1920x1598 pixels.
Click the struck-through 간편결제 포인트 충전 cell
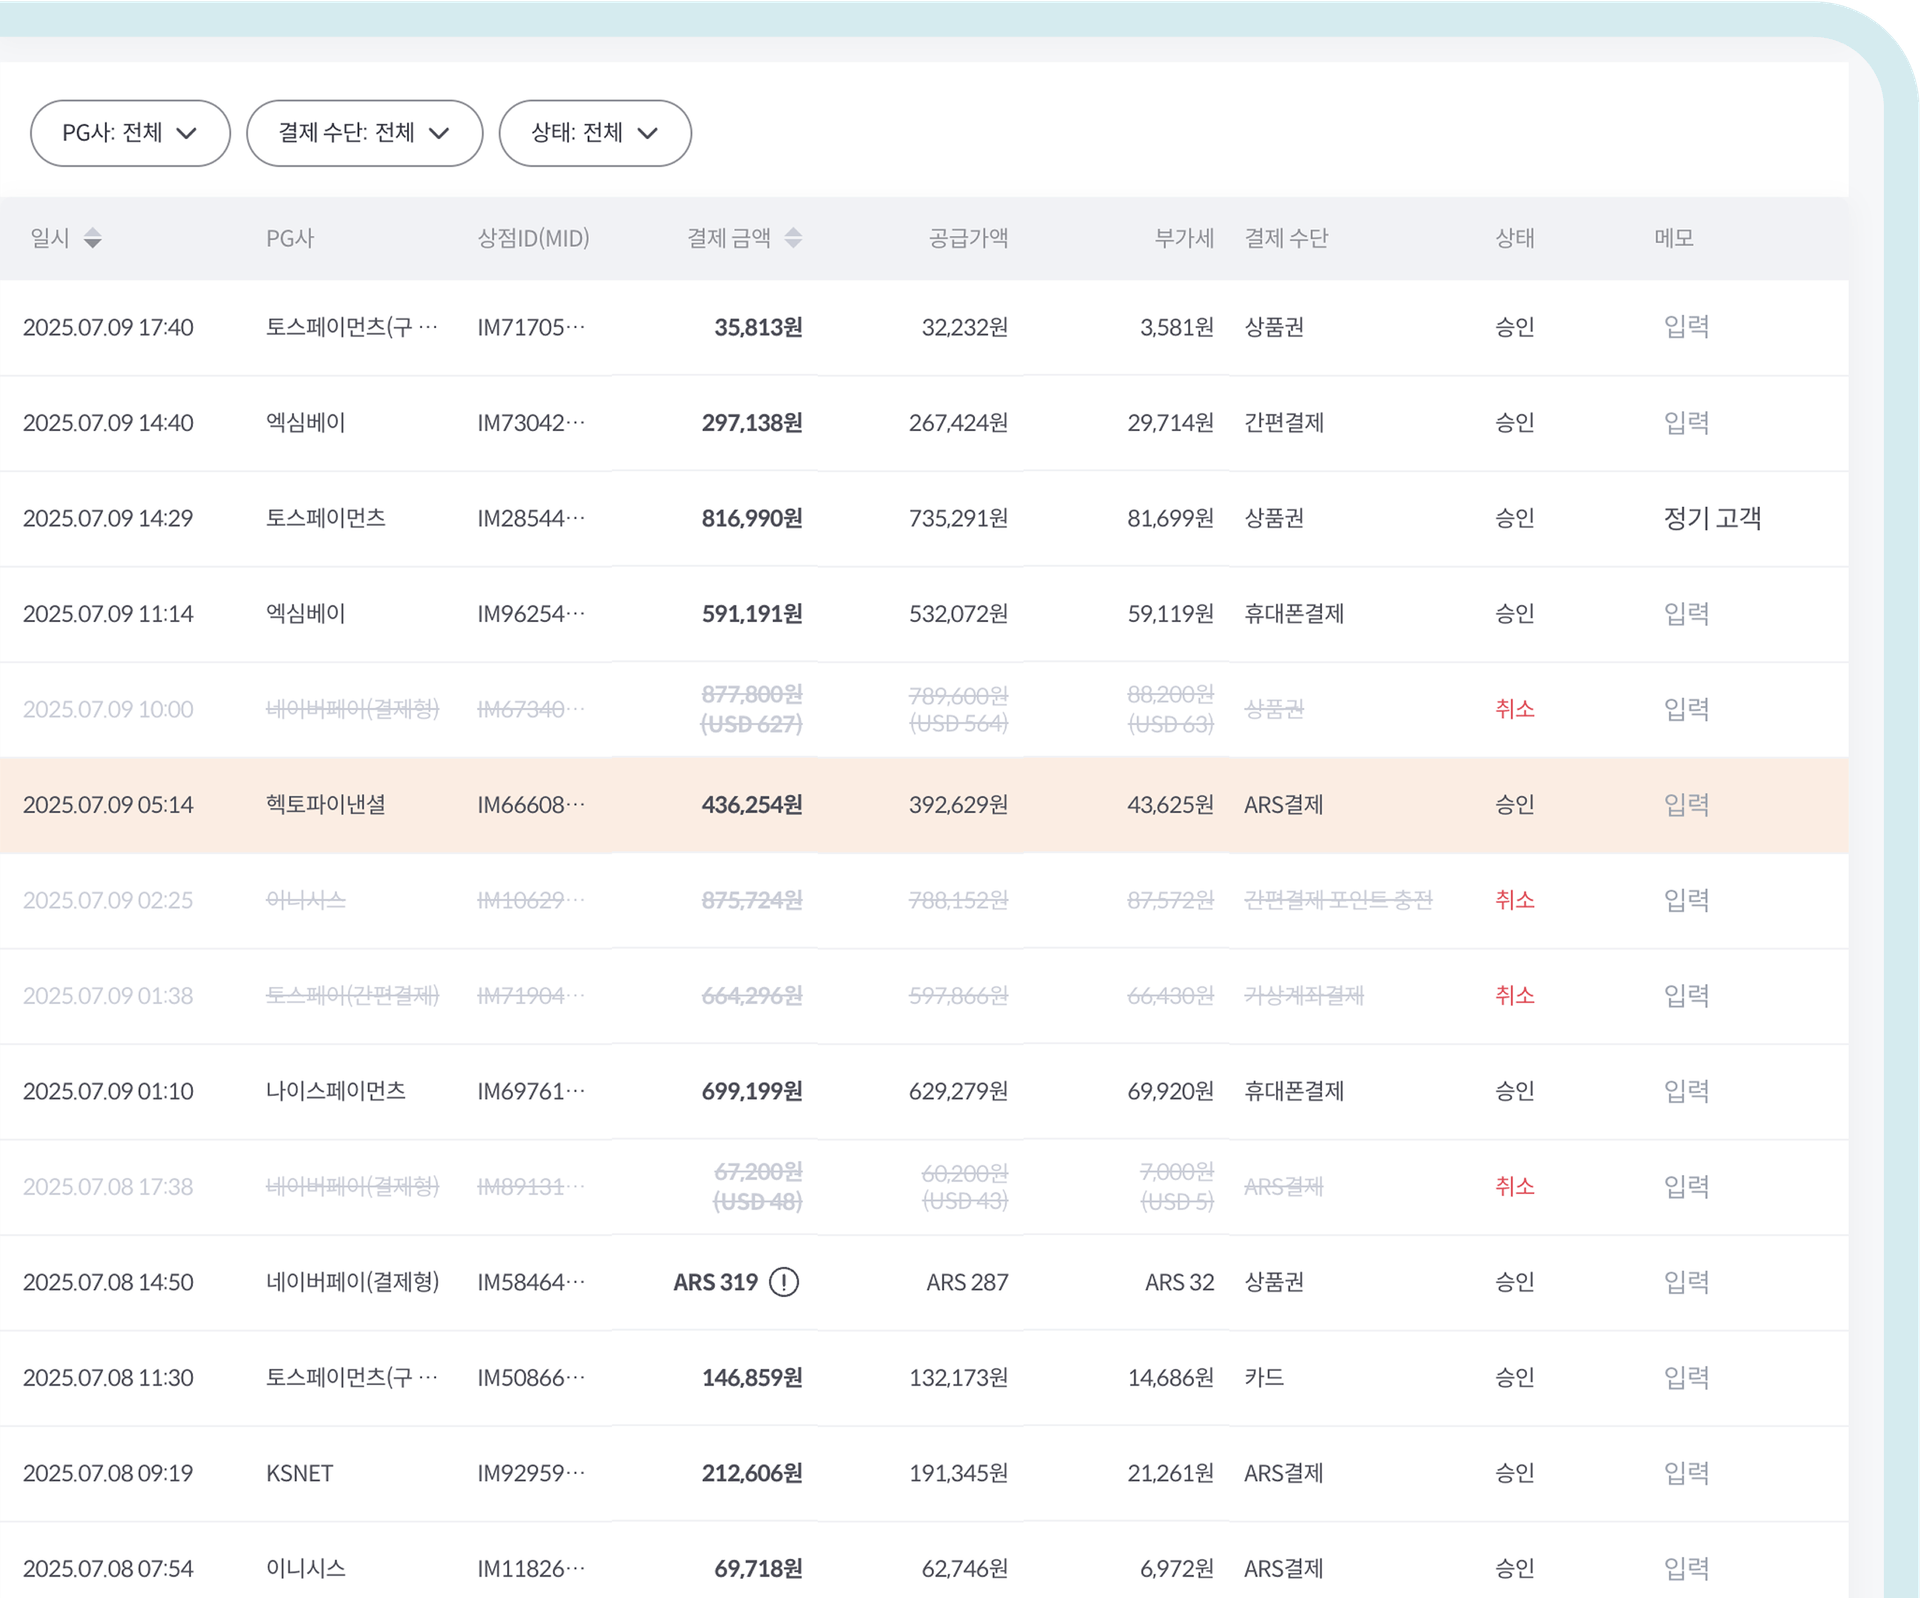click(x=1338, y=900)
